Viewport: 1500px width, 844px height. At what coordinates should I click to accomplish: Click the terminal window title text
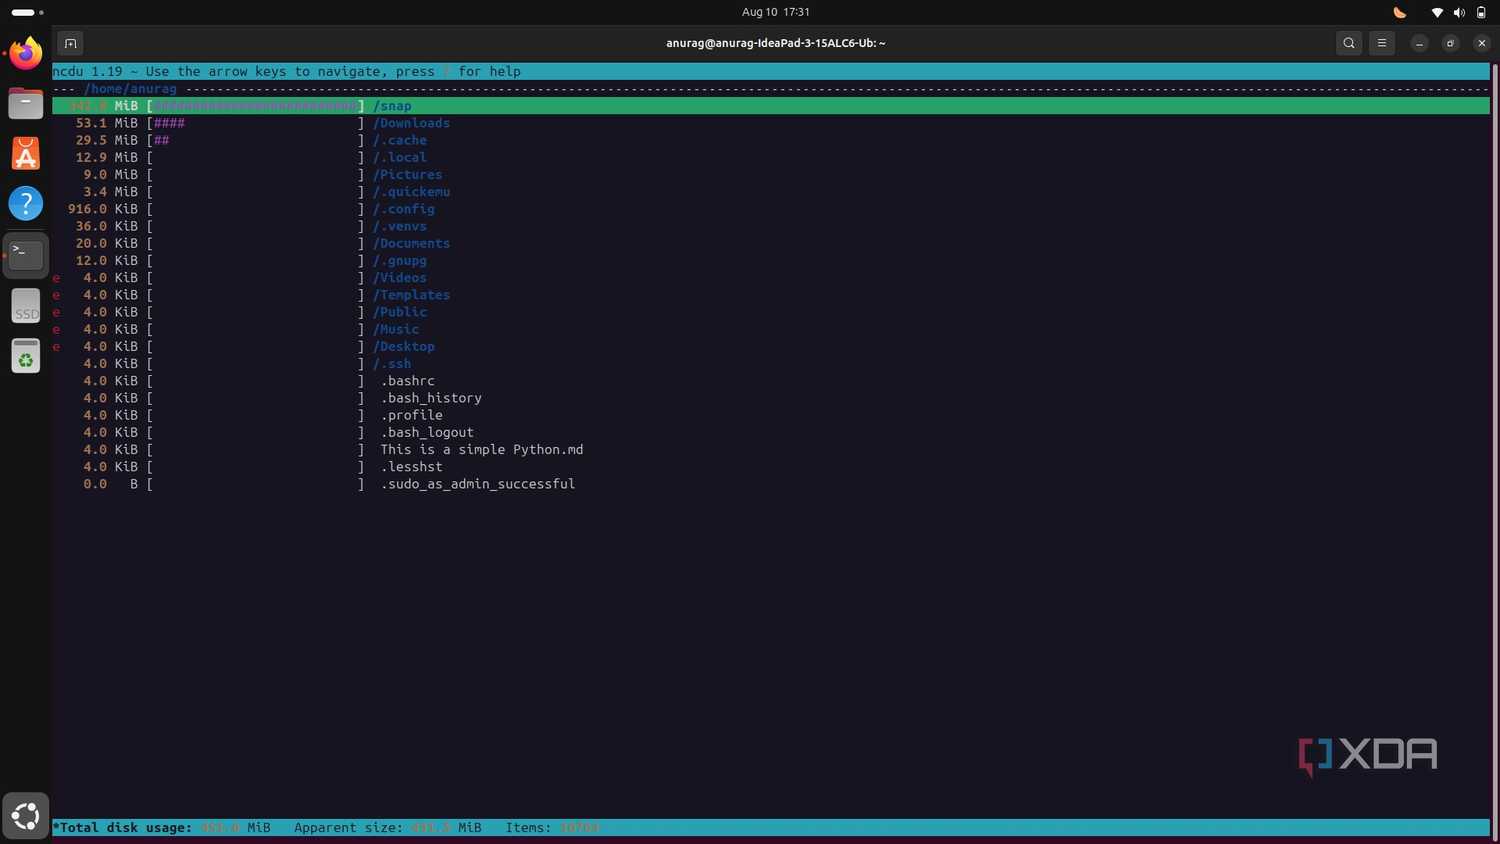coord(776,43)
